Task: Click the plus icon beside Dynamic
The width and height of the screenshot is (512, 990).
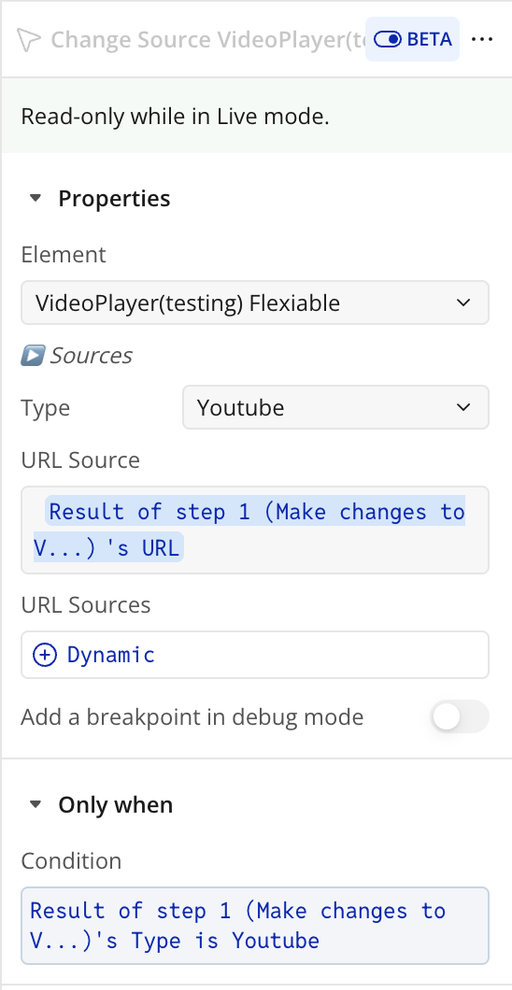Action: 44,655
